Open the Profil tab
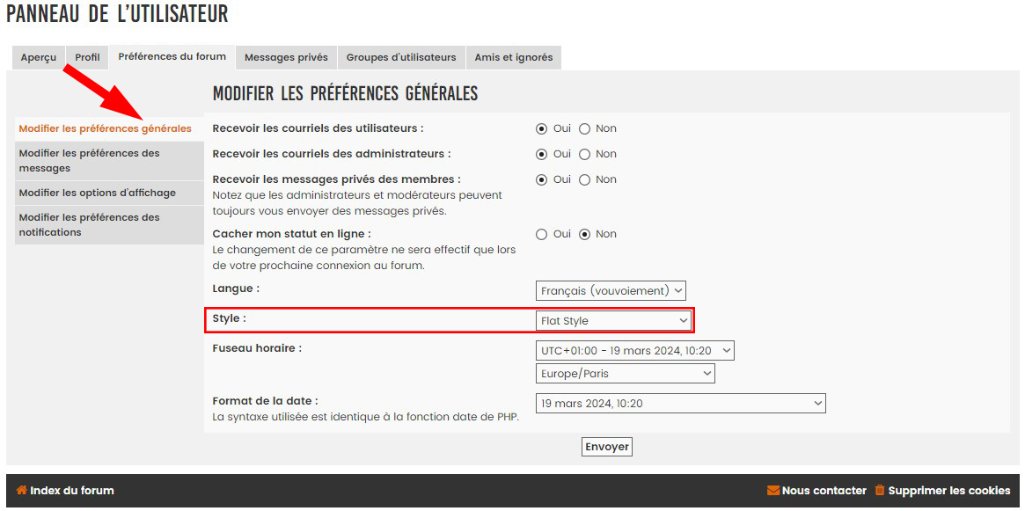The height and width of the screenshot is (511, 1025). point(88,58)
